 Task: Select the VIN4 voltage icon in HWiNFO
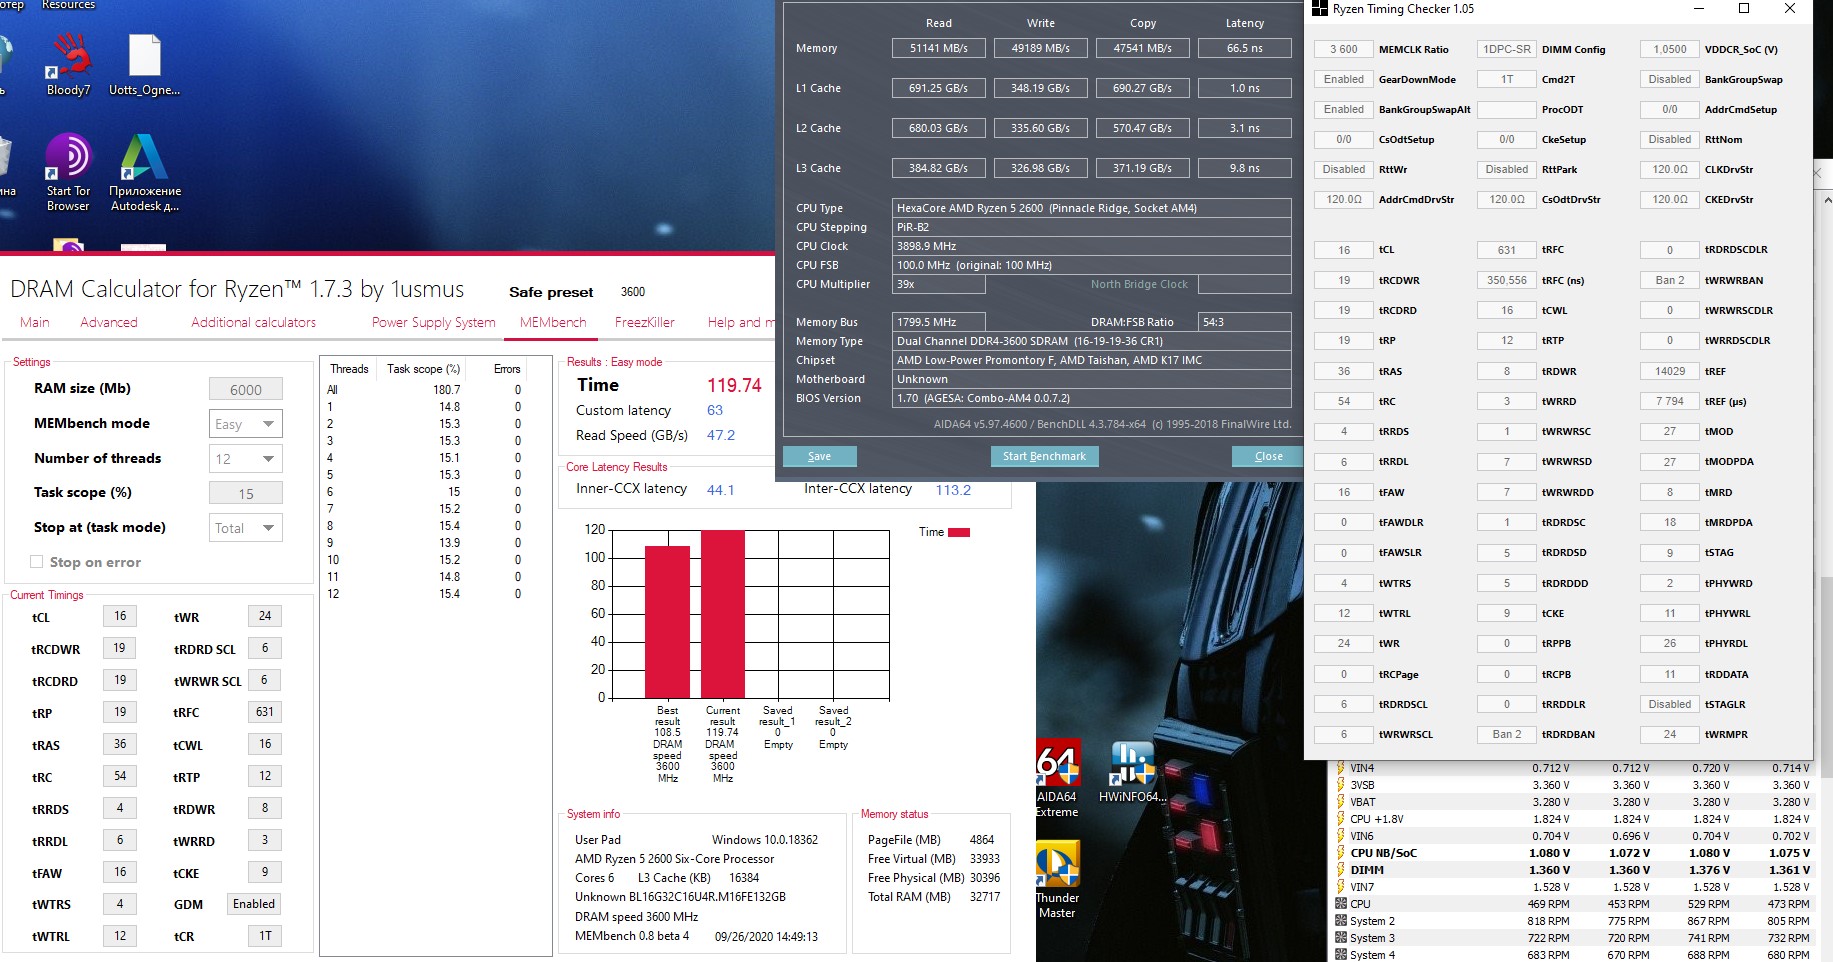[x=1340, y=768]
